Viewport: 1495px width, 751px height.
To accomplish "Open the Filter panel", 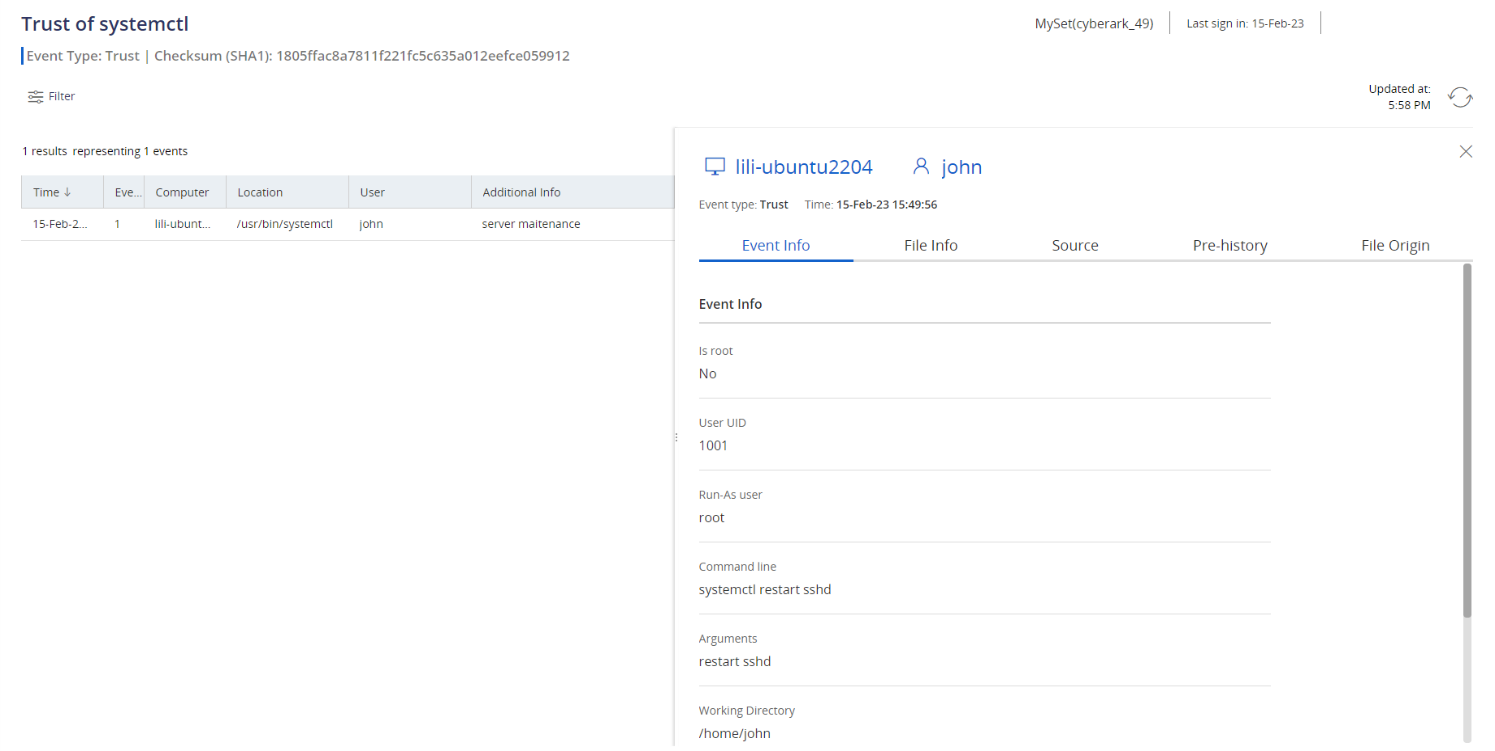I will pyautogui.click(x=51, y=96).
